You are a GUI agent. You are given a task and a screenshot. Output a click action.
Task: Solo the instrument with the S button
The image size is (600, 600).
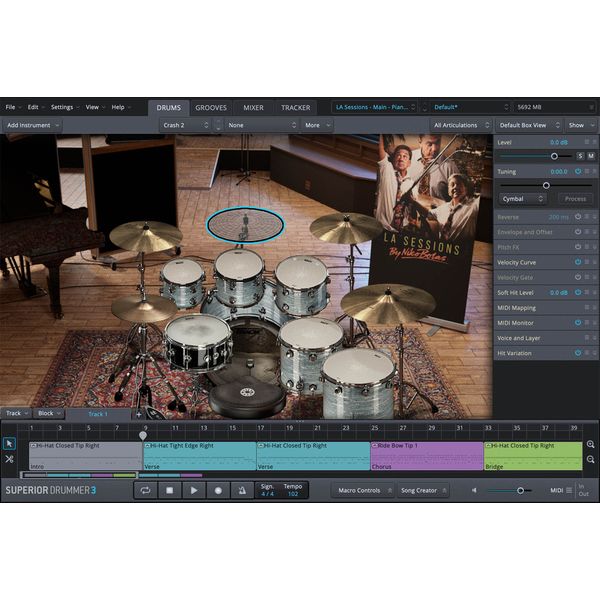580,156
